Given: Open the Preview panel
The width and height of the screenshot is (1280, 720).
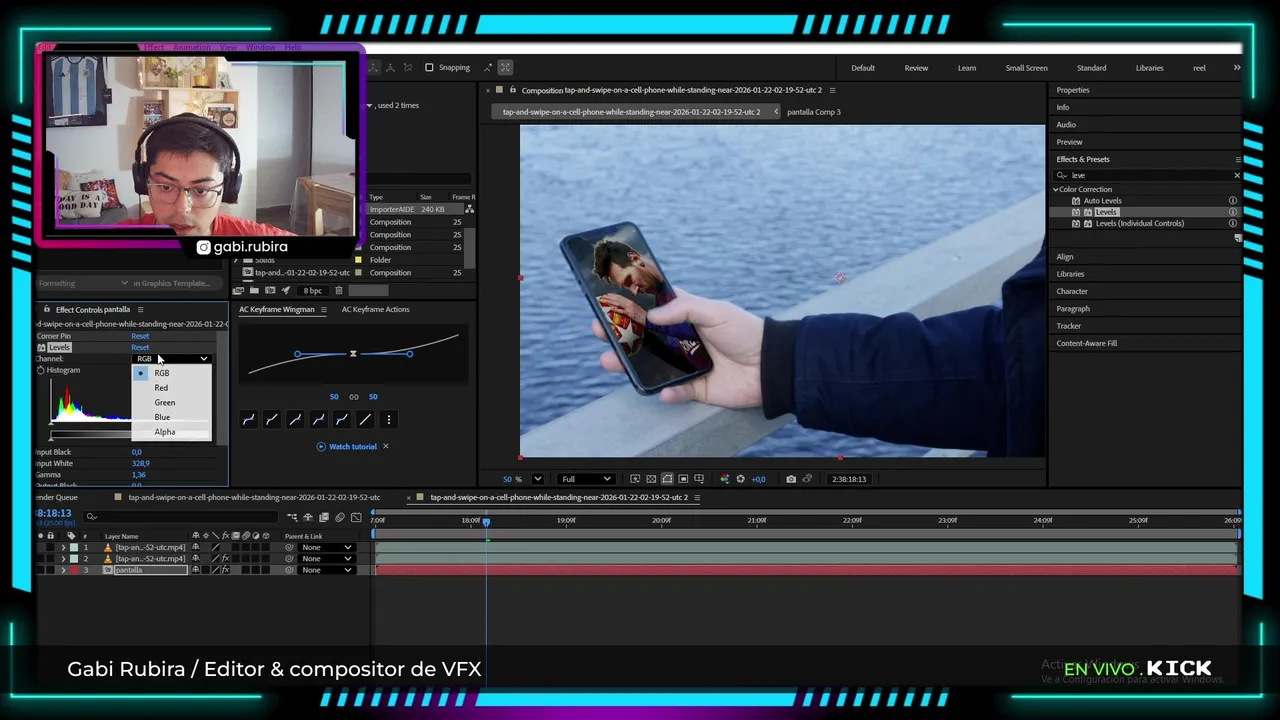Looking at the screenshot, I should coord(1069,142).
